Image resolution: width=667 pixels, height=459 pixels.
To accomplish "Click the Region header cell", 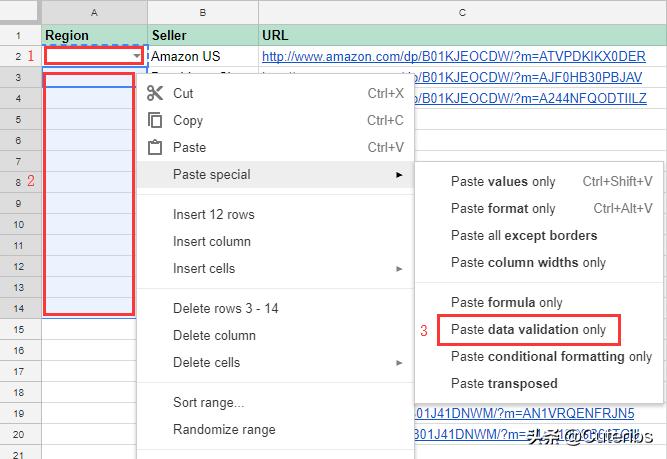I will click(94, 35).
